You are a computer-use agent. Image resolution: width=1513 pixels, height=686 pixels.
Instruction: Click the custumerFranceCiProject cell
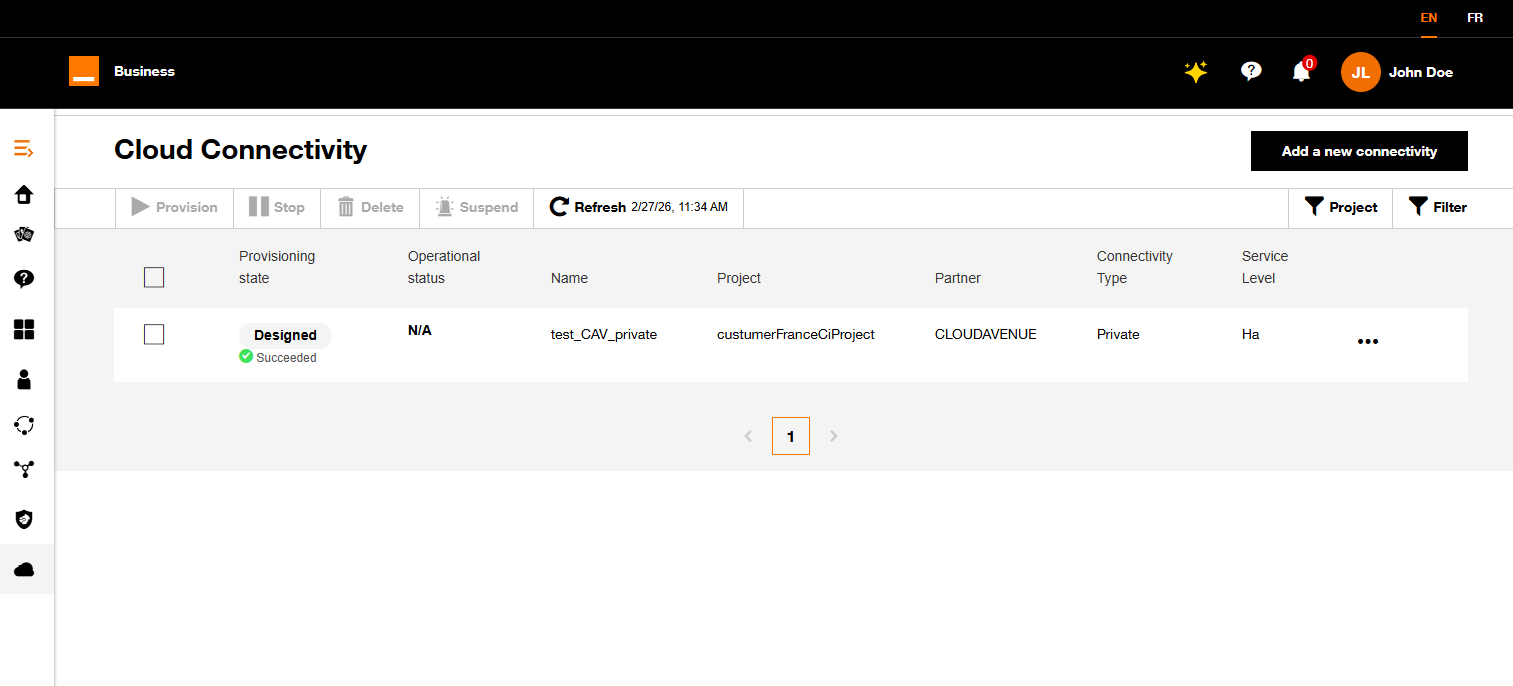(x=796, y=334)
